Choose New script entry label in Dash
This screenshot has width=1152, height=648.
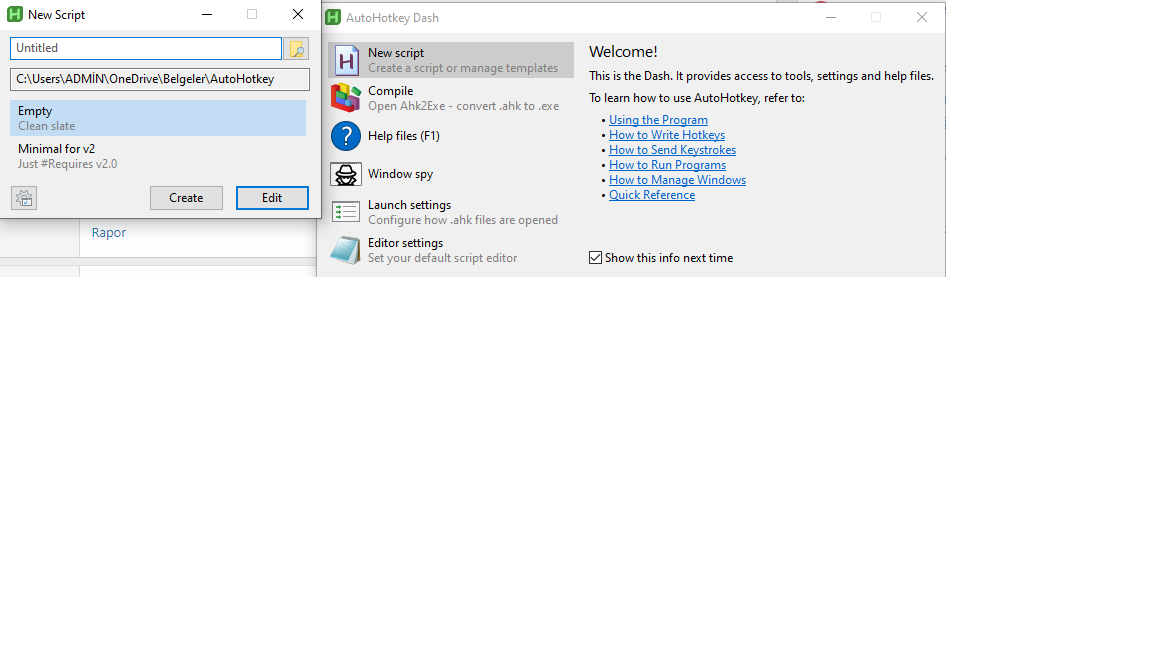pyautogui.click(x=396, y=53)
